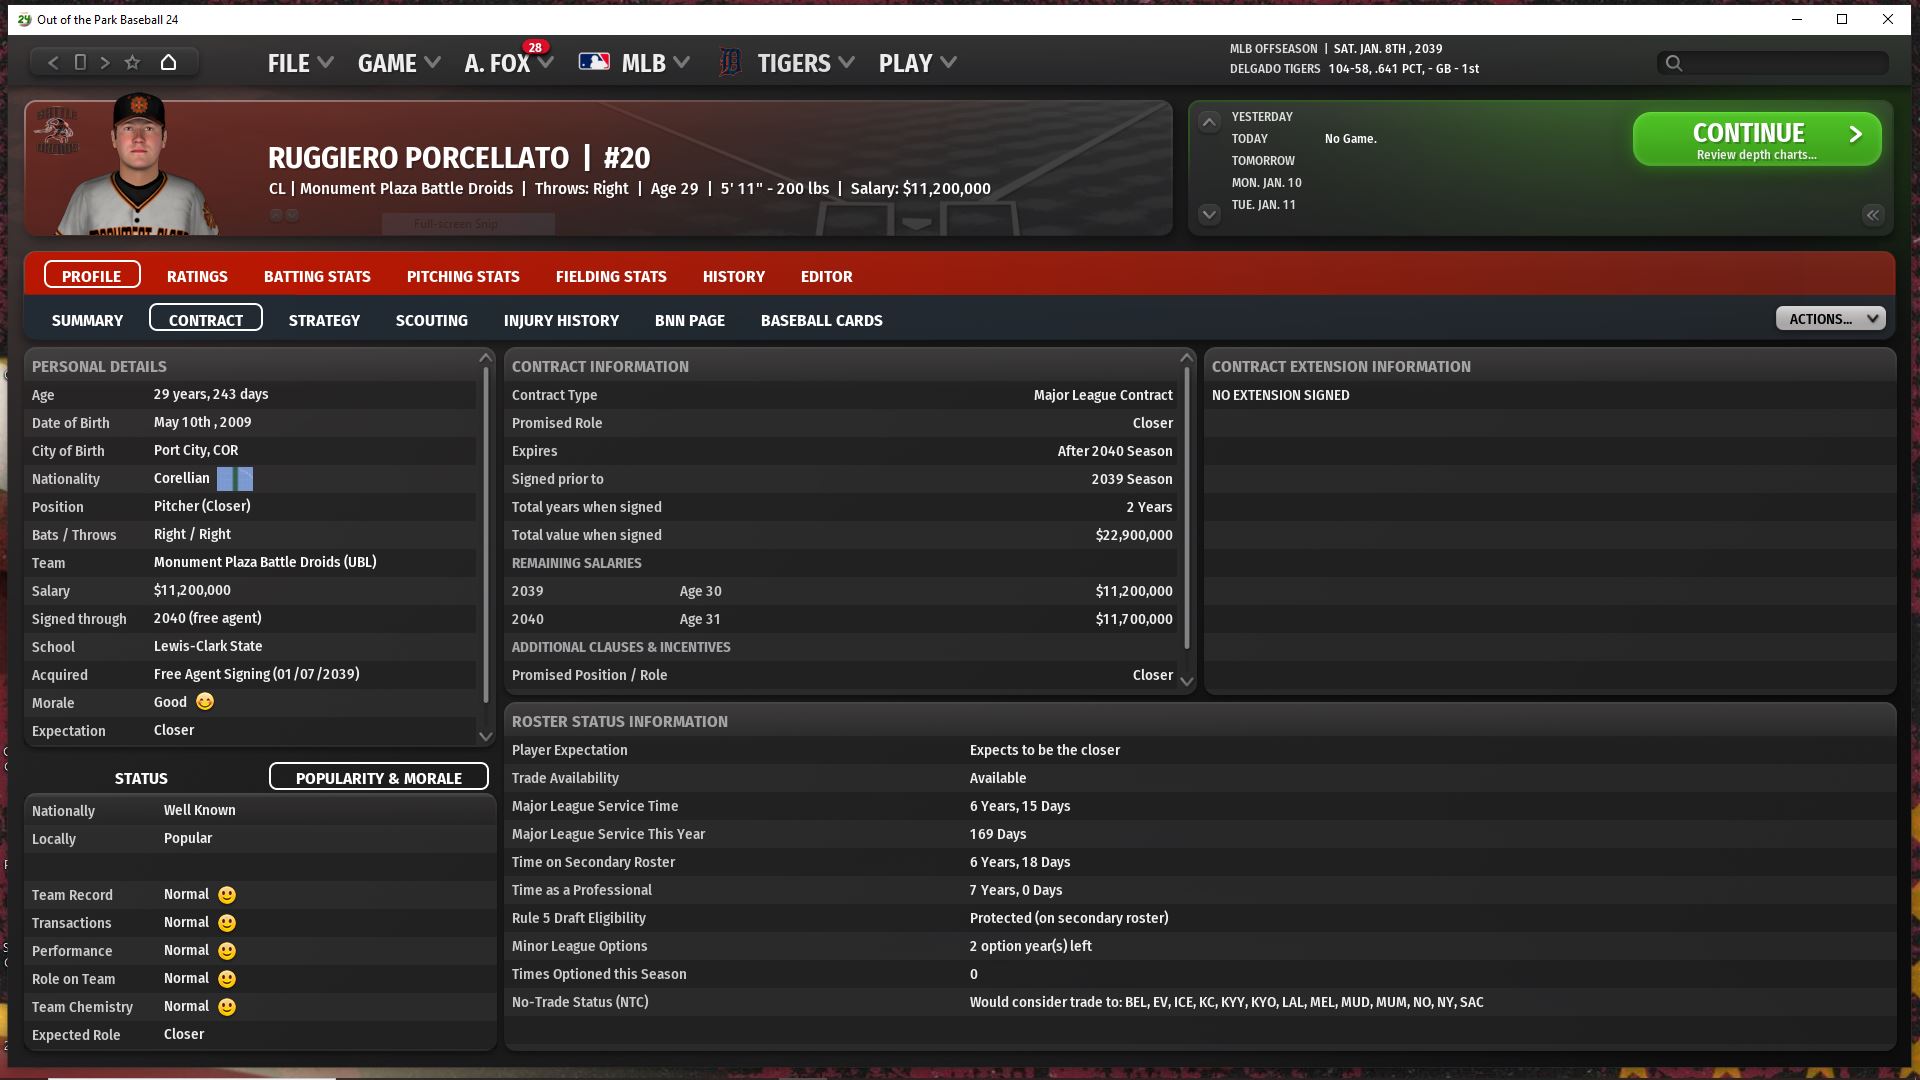Click the search magnifier icon

1673,63
